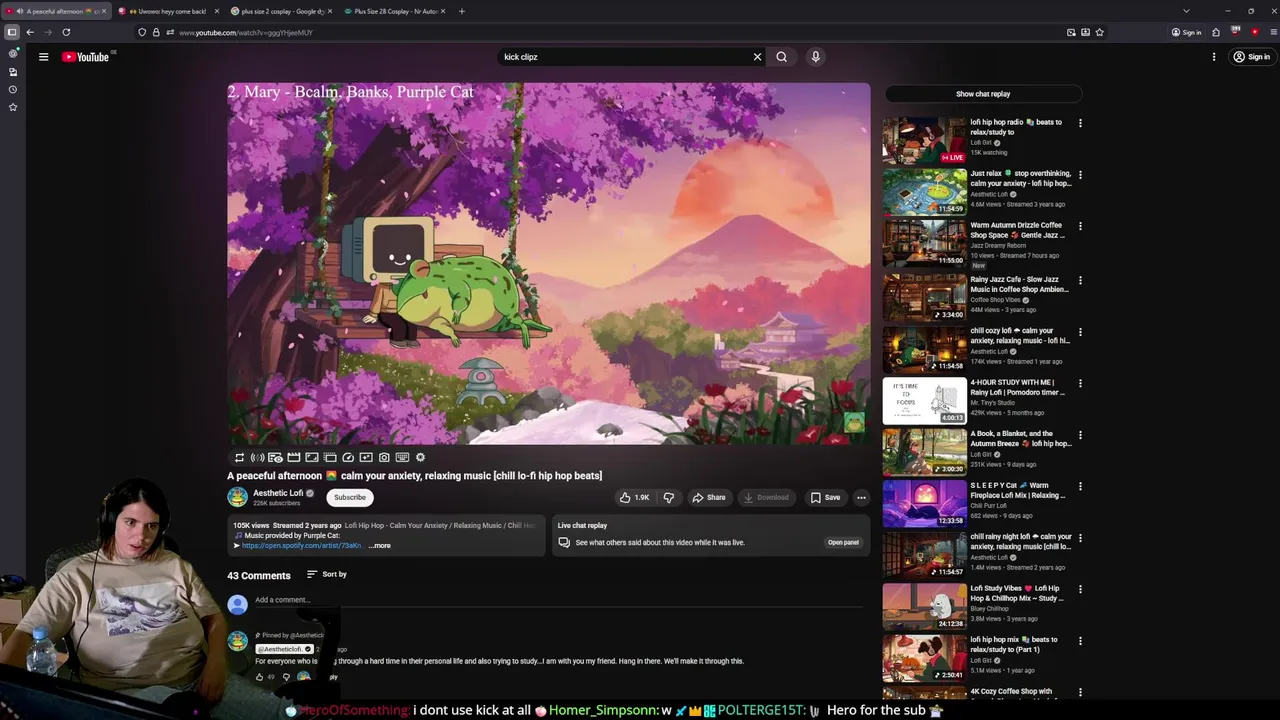
Task: Open options for 'Rainy Jazz Cafe' video
Action: [x=1080, y=280]
